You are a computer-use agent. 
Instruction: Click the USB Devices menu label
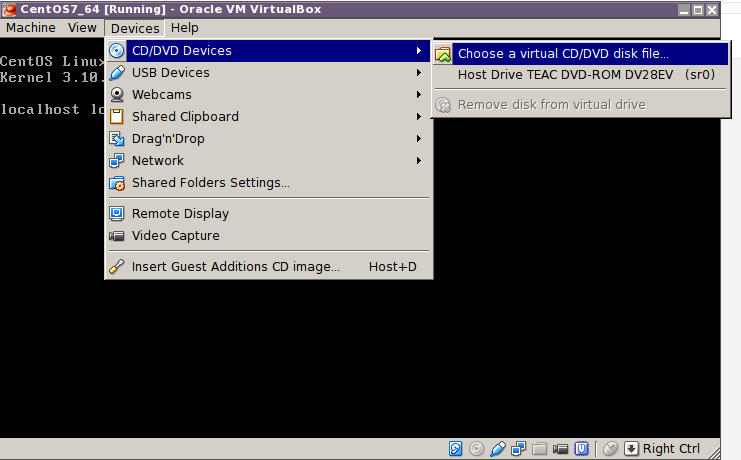(171, 73)
